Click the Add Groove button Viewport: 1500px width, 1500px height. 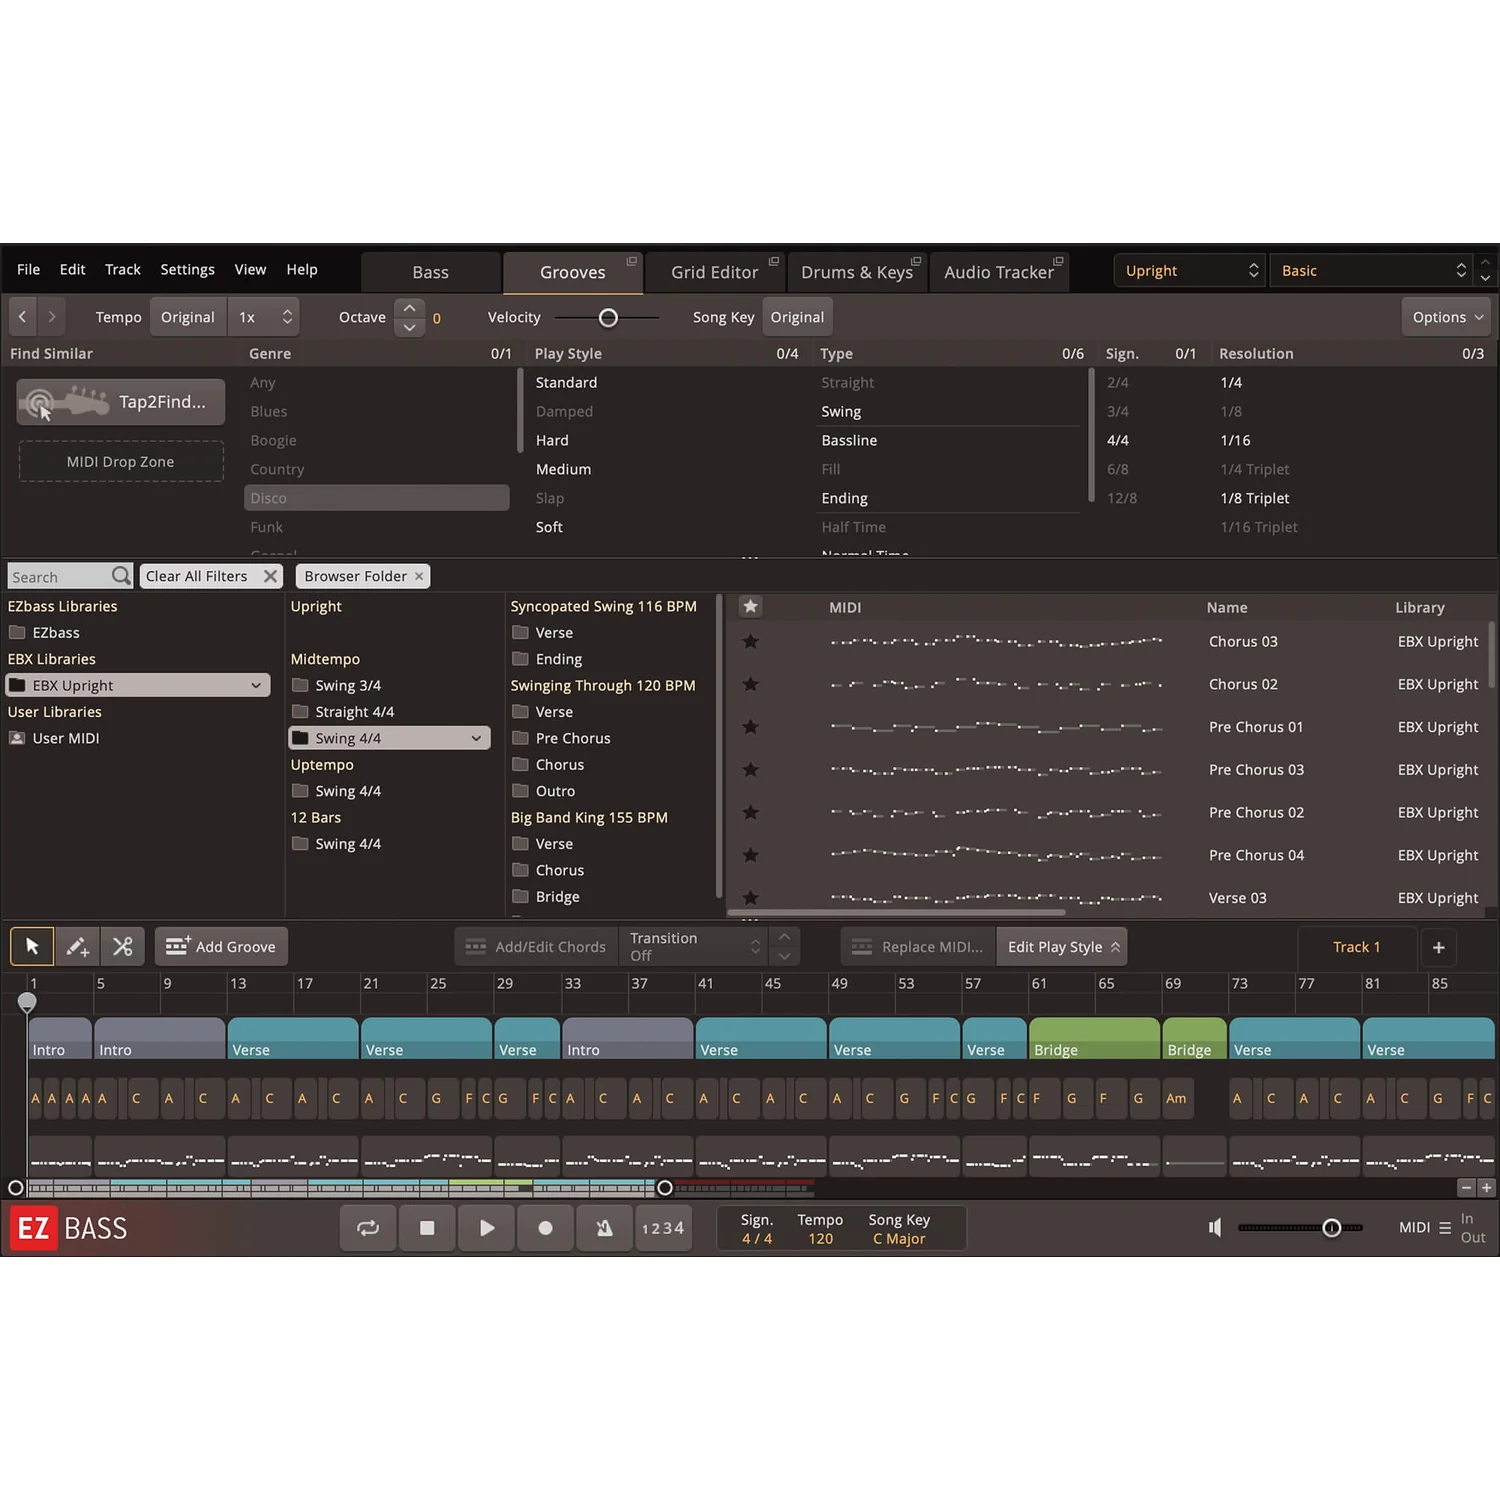[221, 946]
